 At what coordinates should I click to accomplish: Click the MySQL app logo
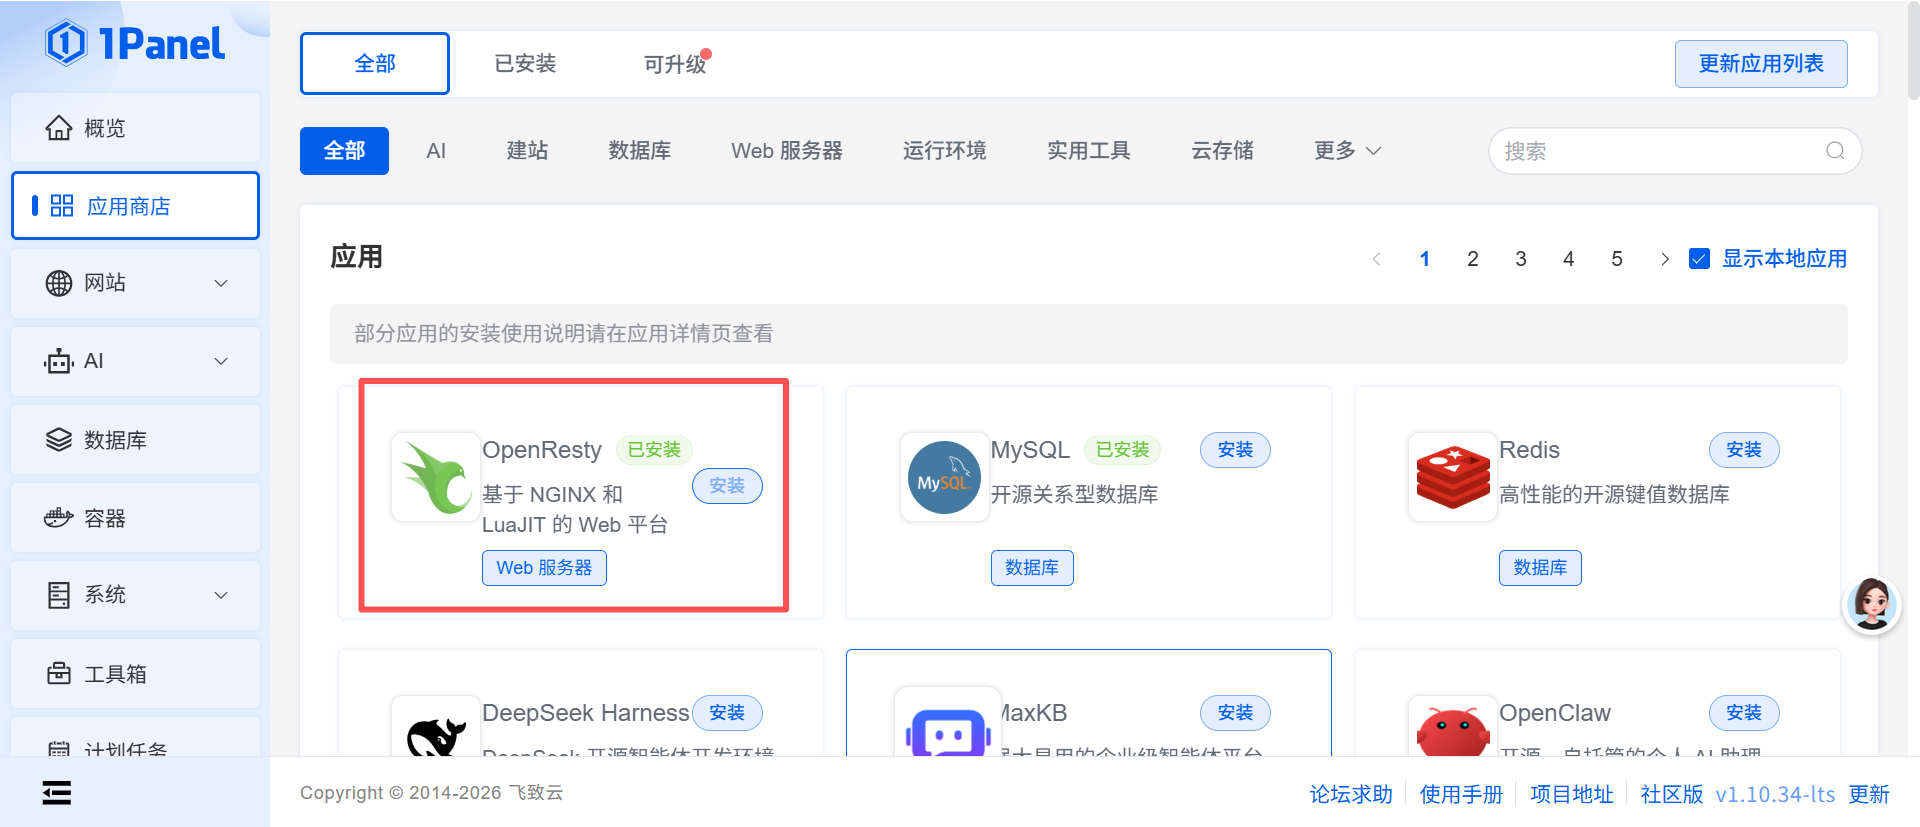click(x=944, y=477)
